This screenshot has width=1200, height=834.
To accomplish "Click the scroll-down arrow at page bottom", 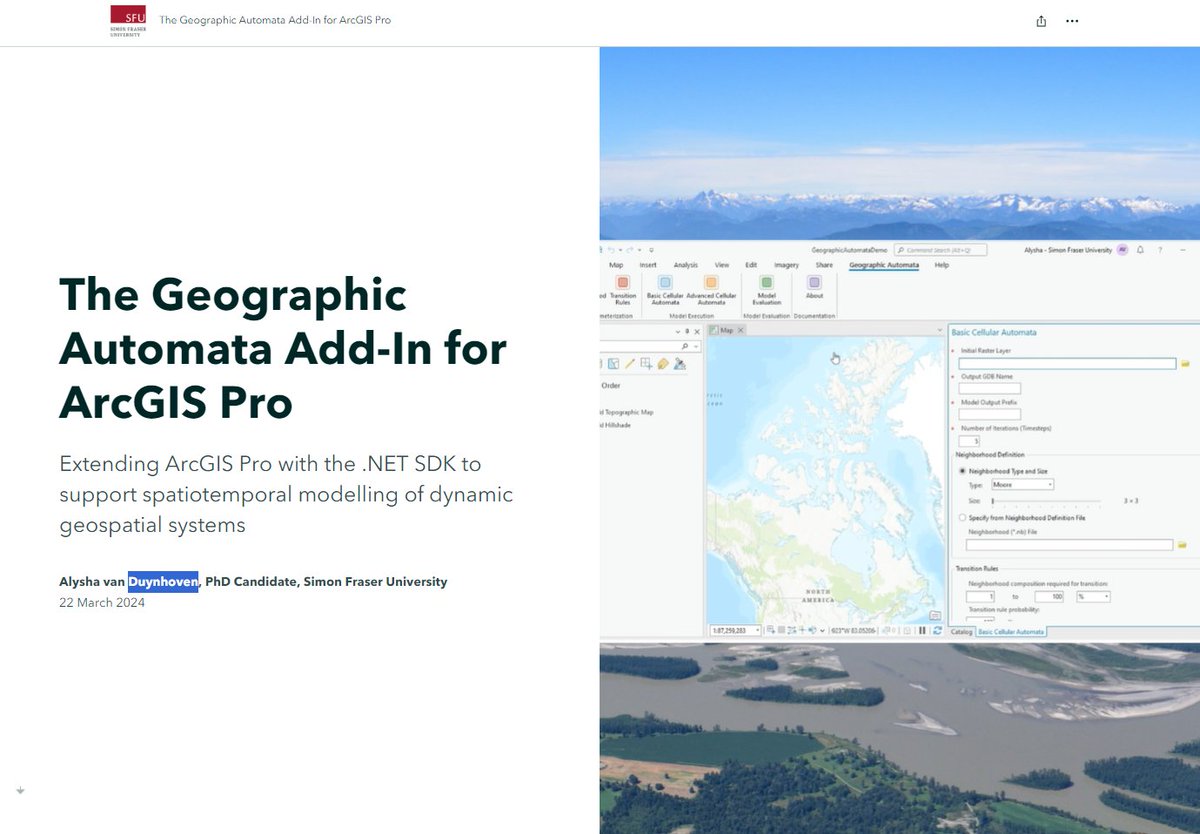I will pyautogui.click(x=20, y=790).
